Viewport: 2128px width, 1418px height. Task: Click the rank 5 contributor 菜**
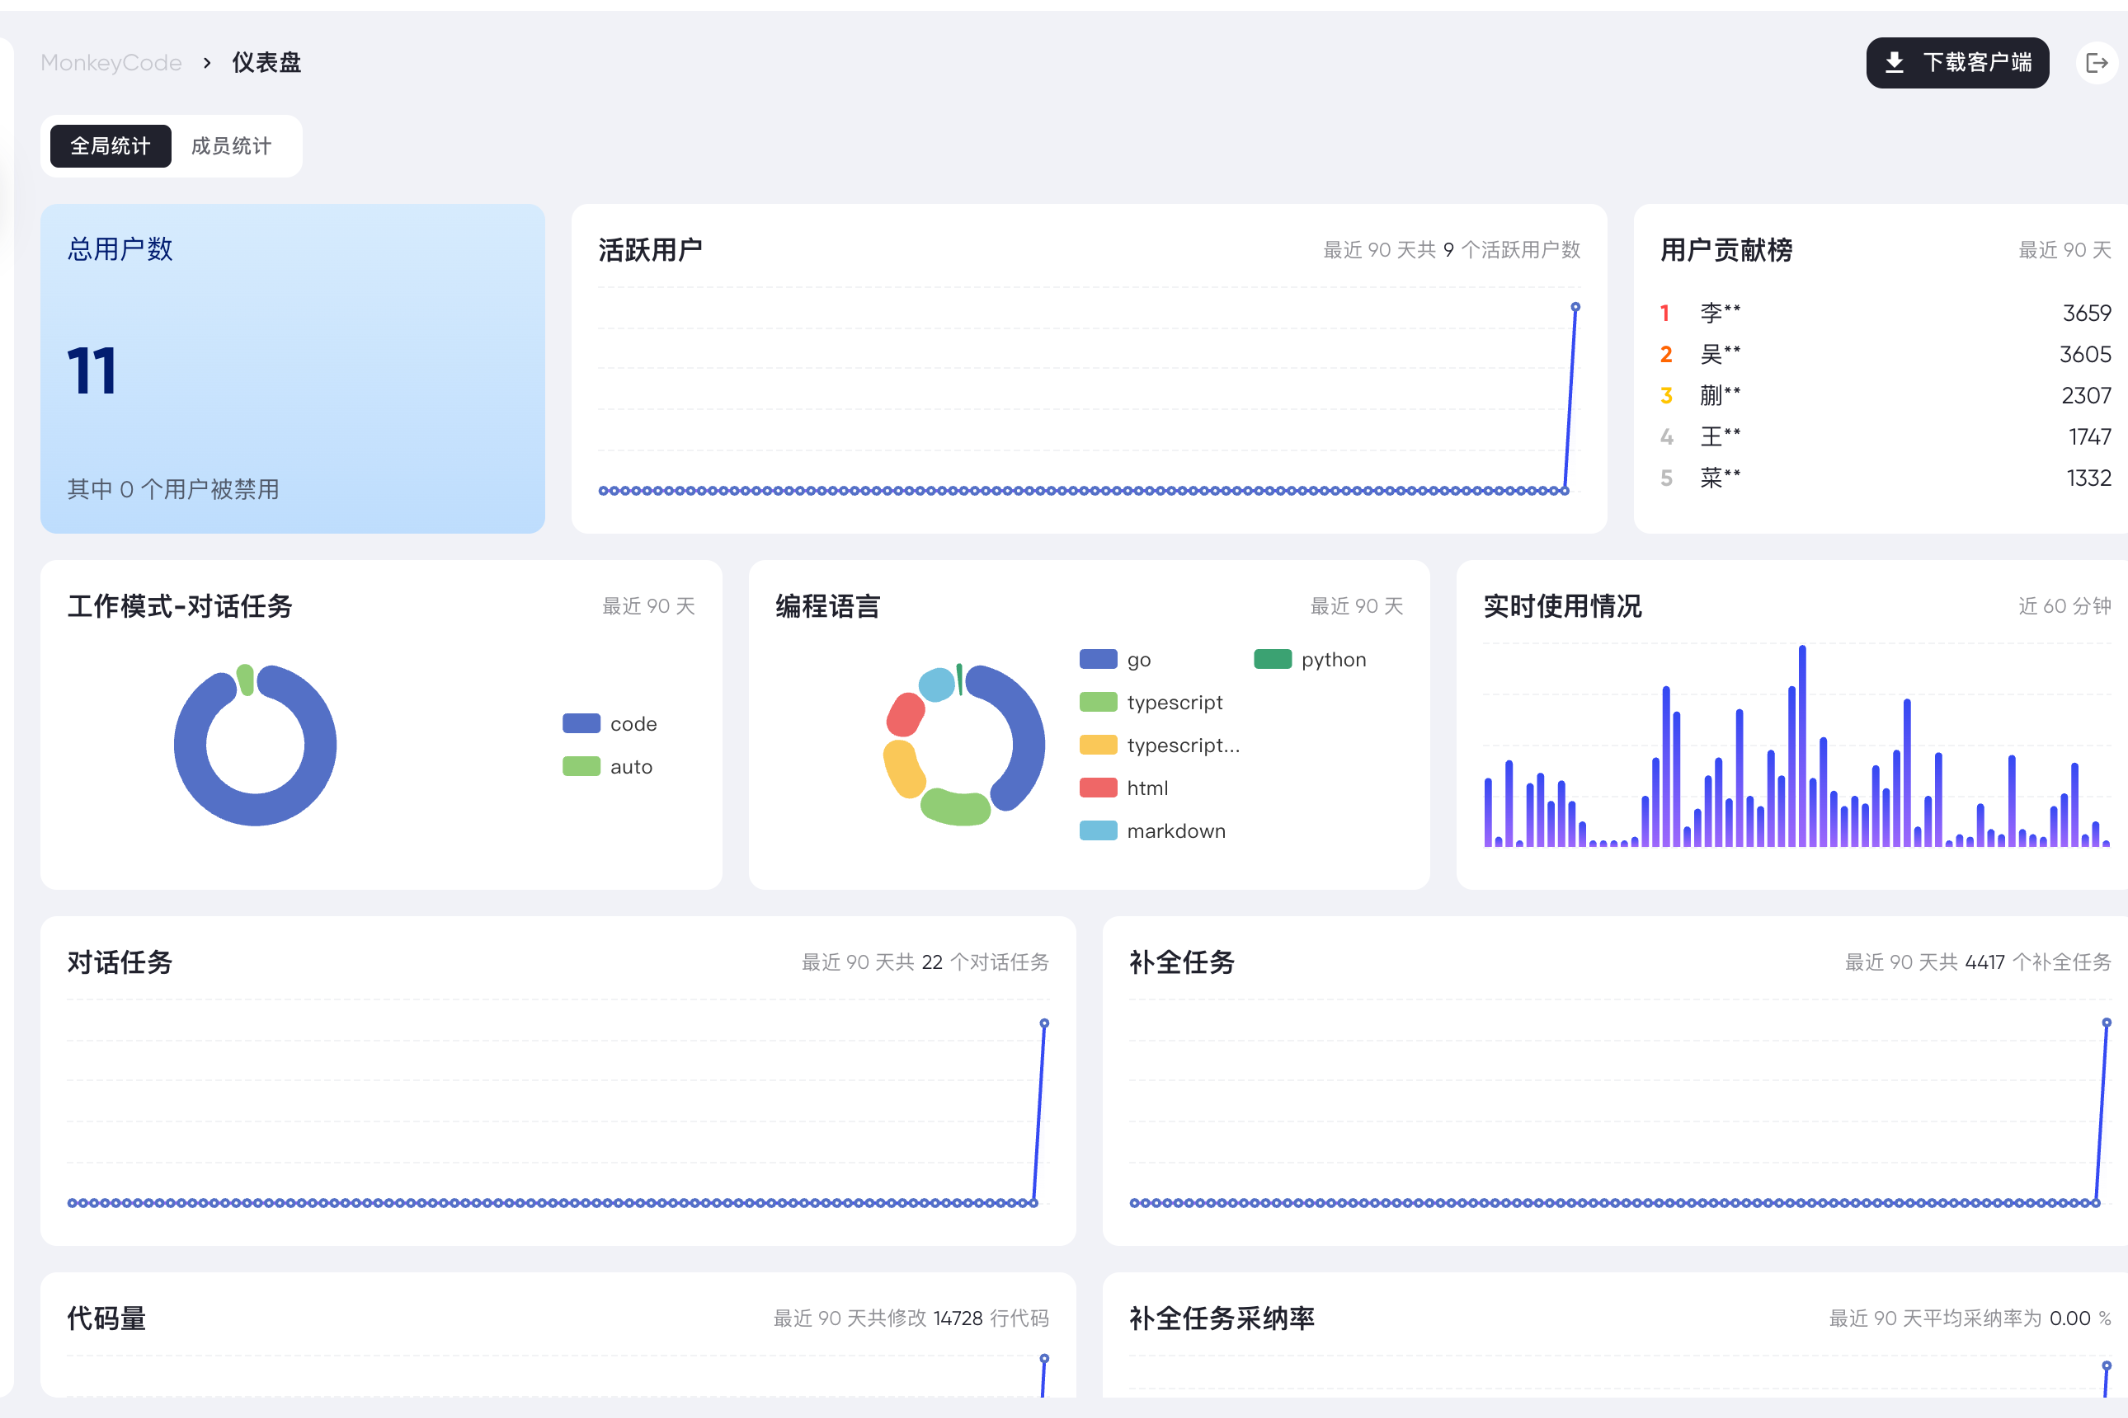(1720, 478)
